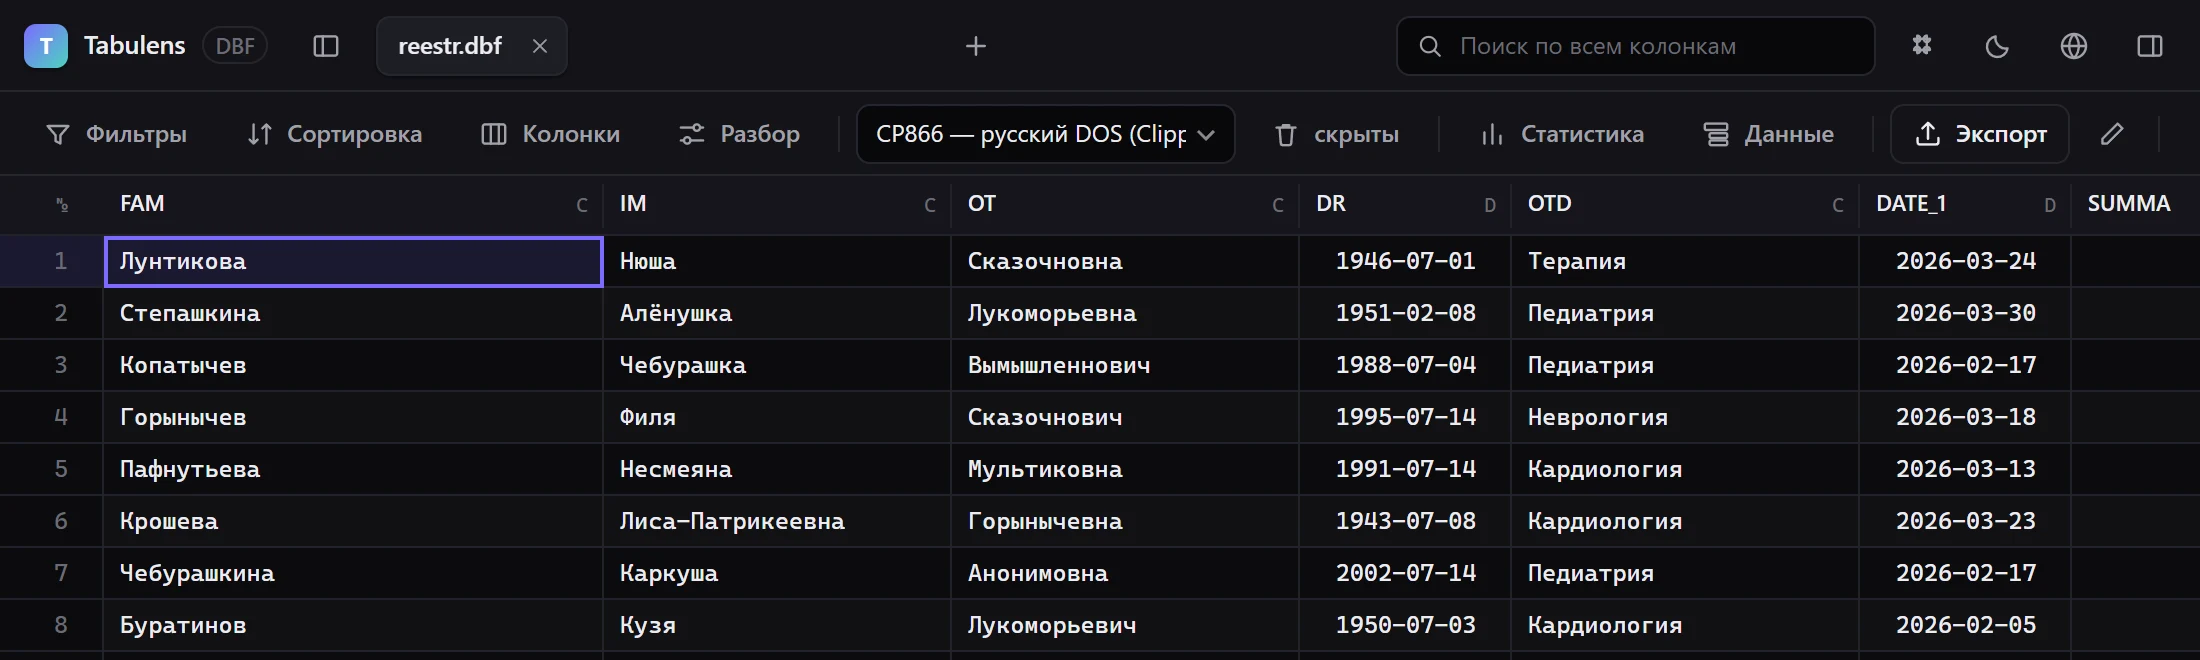This screenshot has width=2200, height=660.
Task: Click the pencil edit icon
Action: click(x=2112, y=134)
